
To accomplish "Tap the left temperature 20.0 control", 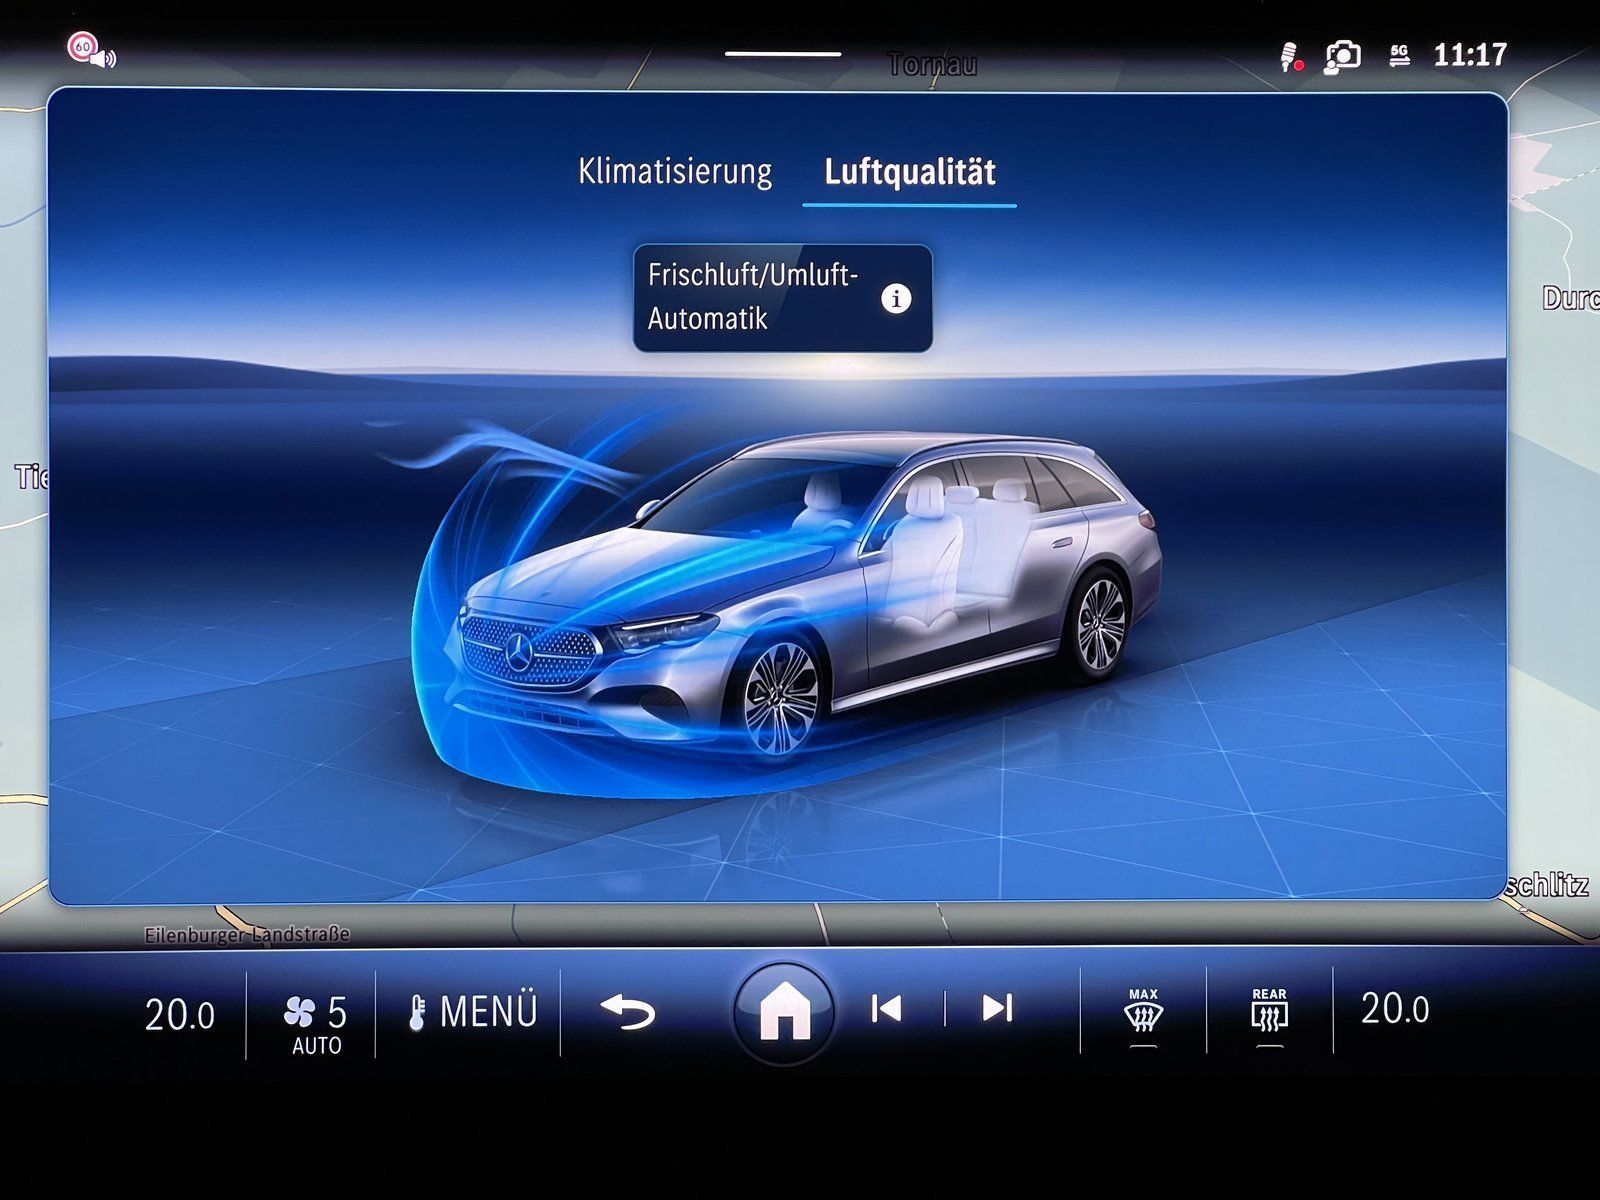I will click(180, 1015).
